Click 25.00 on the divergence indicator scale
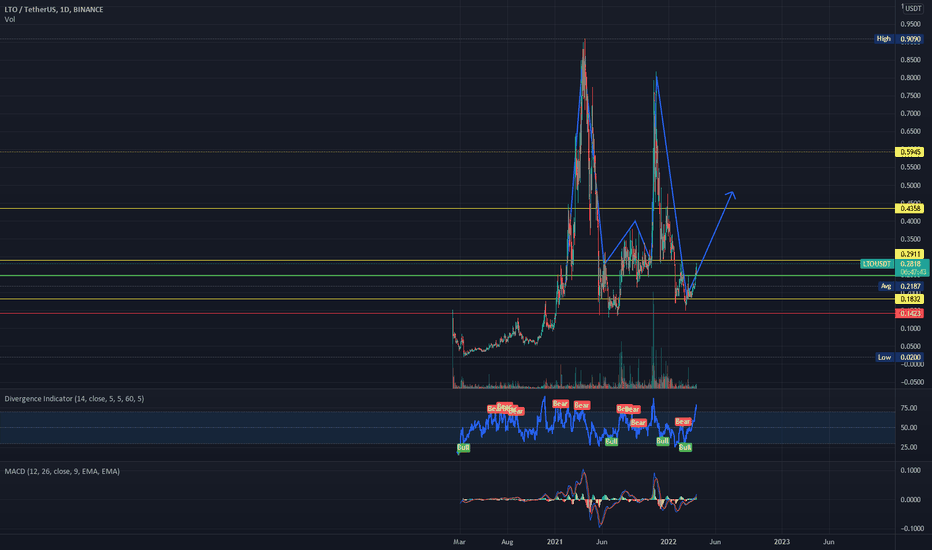This screenshot has height=550, width=932. 909,447
